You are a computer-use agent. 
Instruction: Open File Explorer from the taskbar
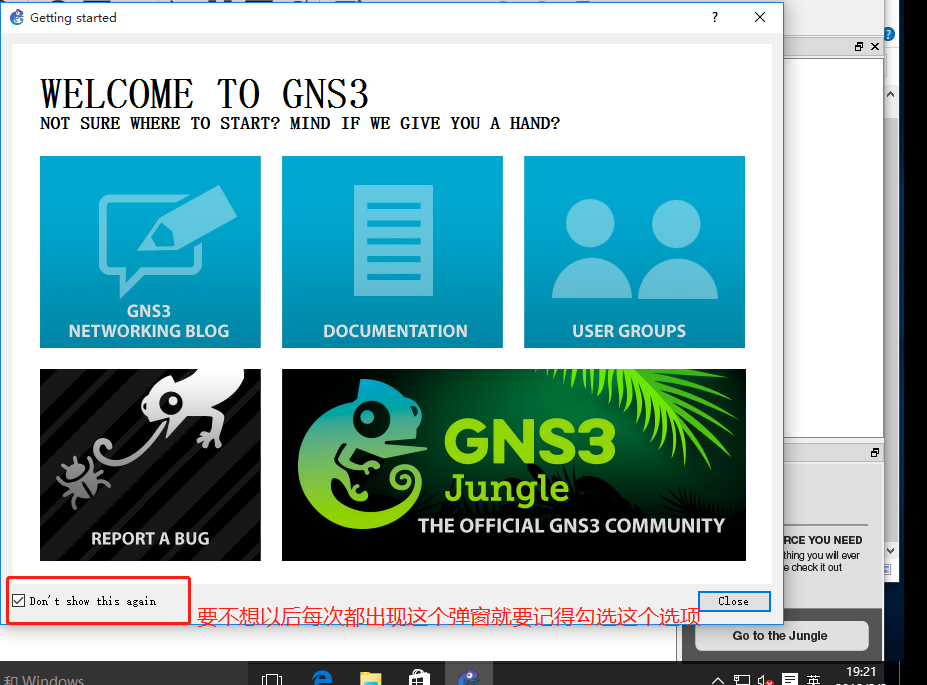coord(371,678)
